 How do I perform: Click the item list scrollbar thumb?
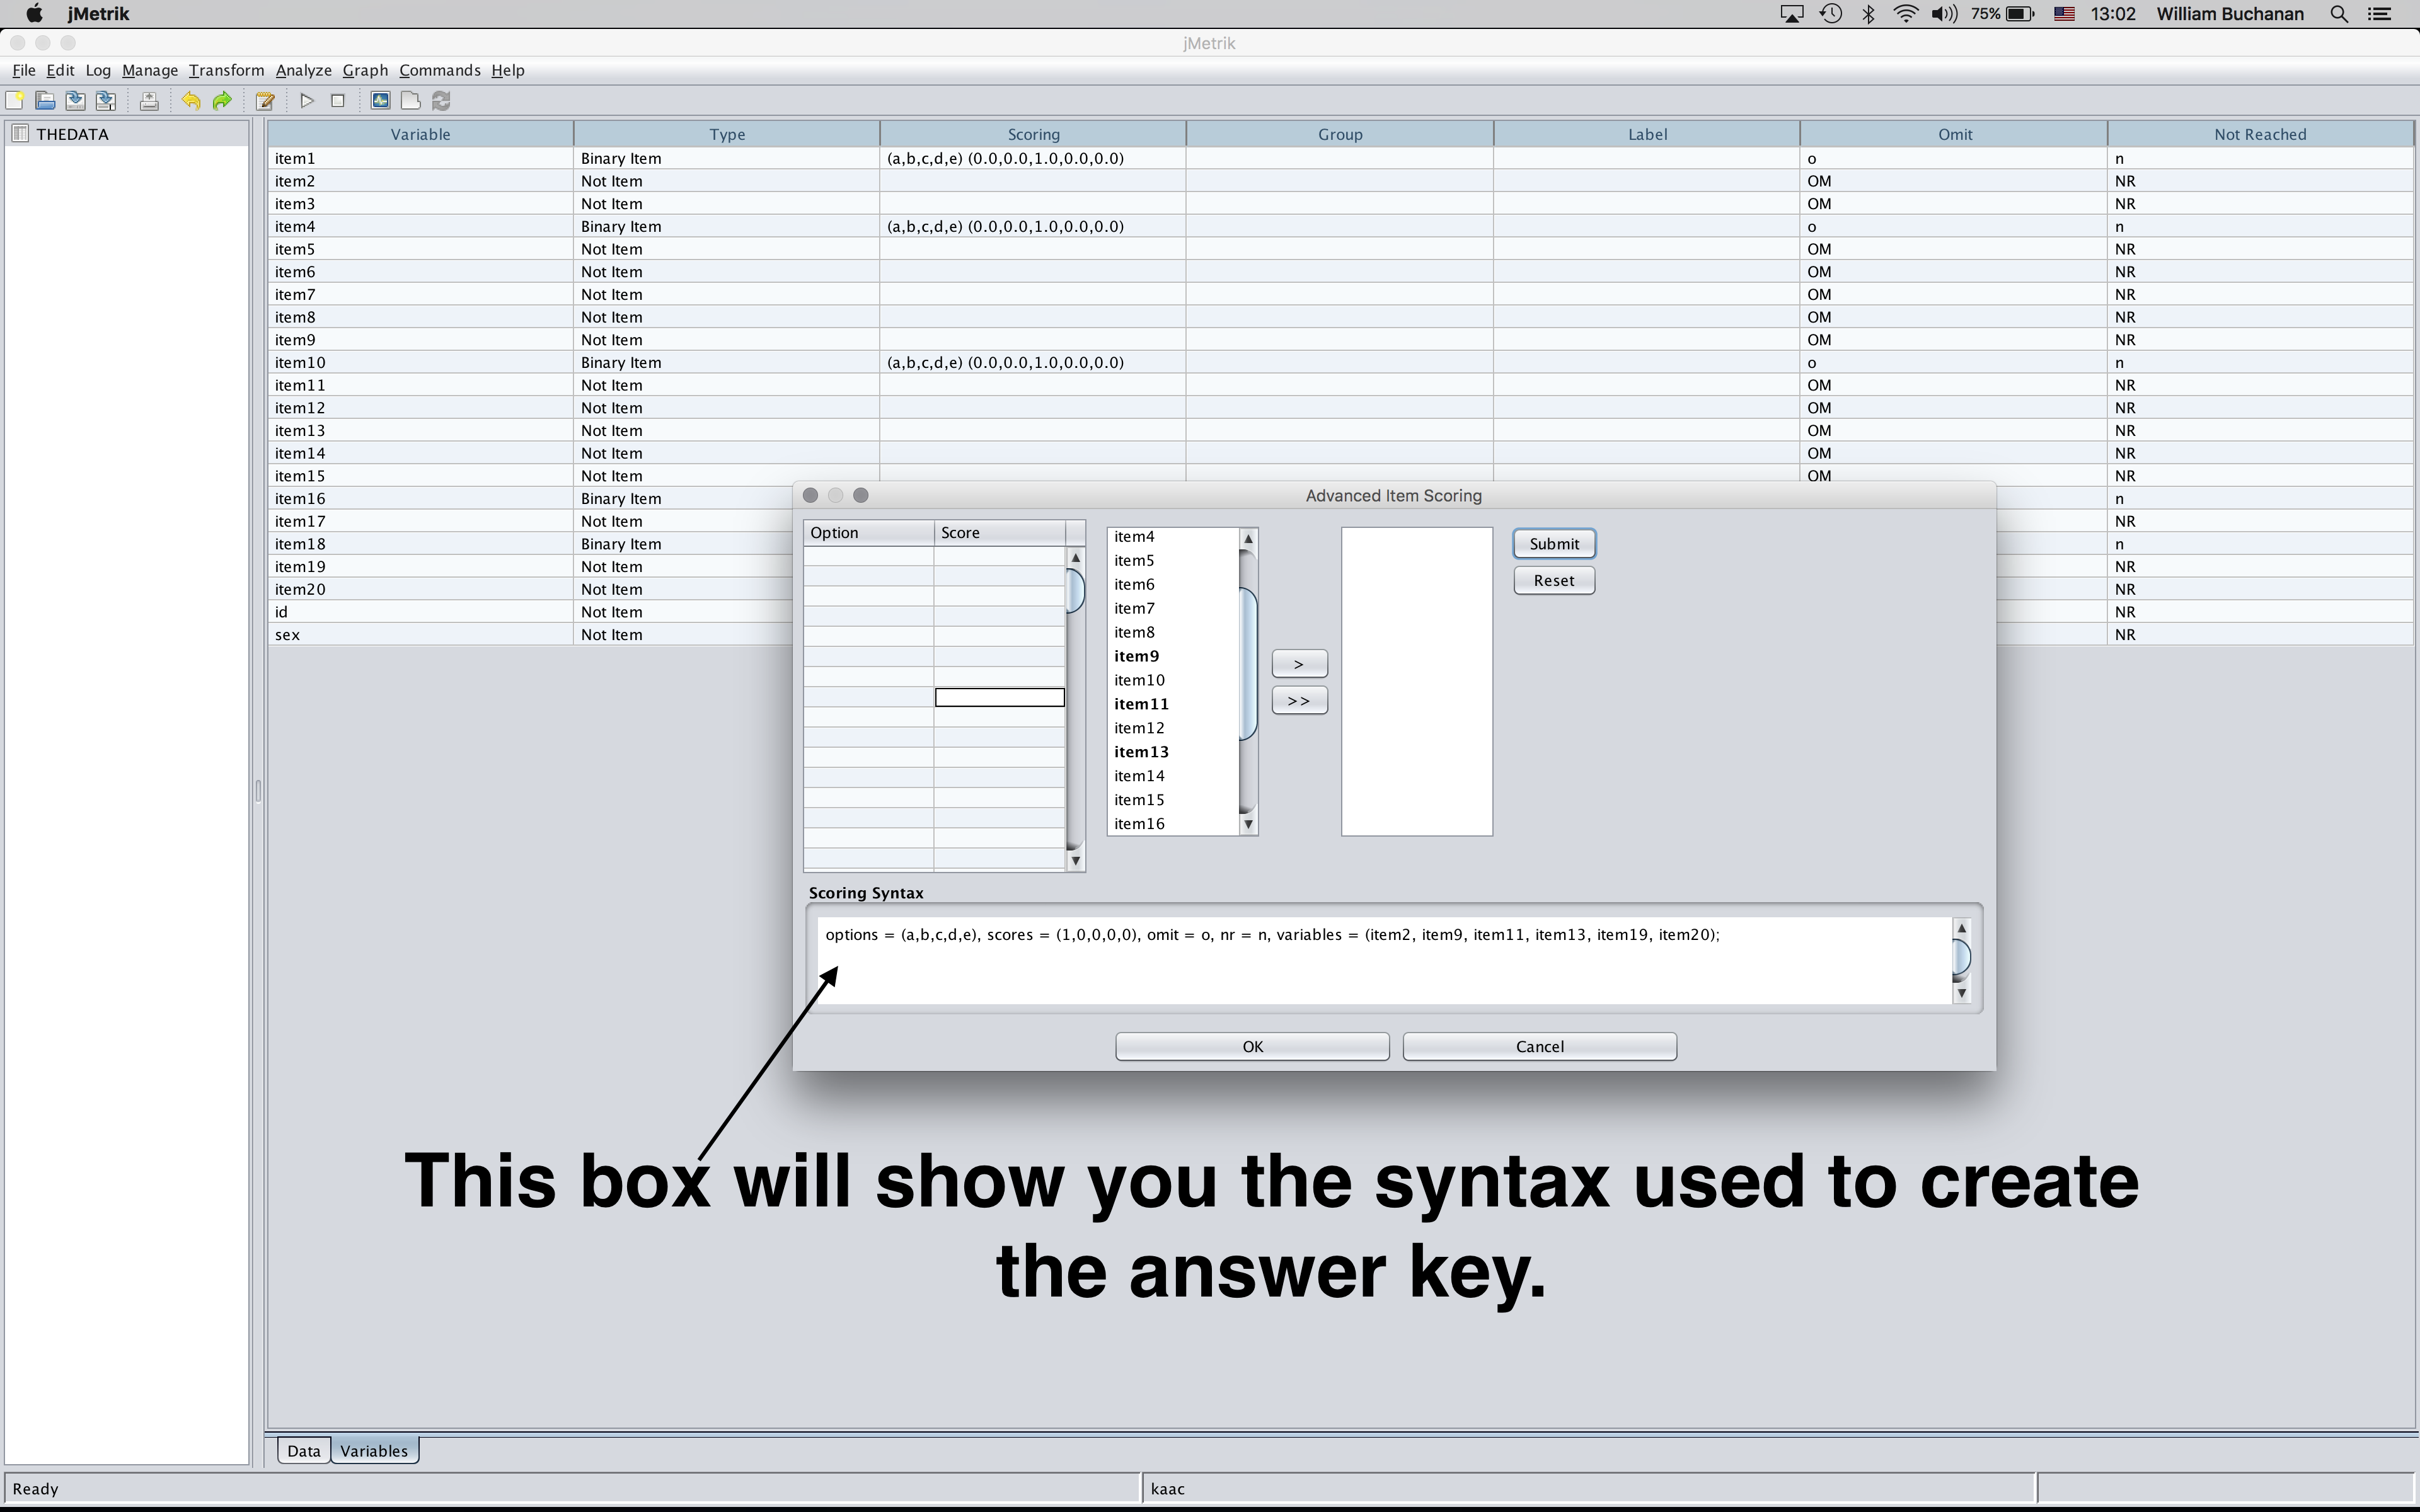click(1248, 665)
